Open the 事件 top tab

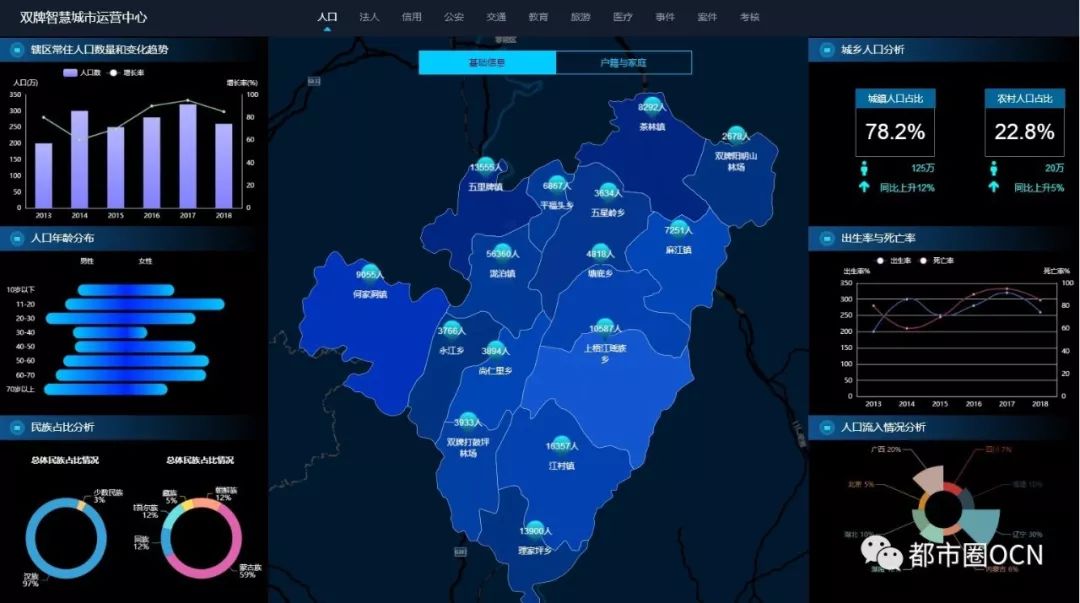(x=665, y=17)
